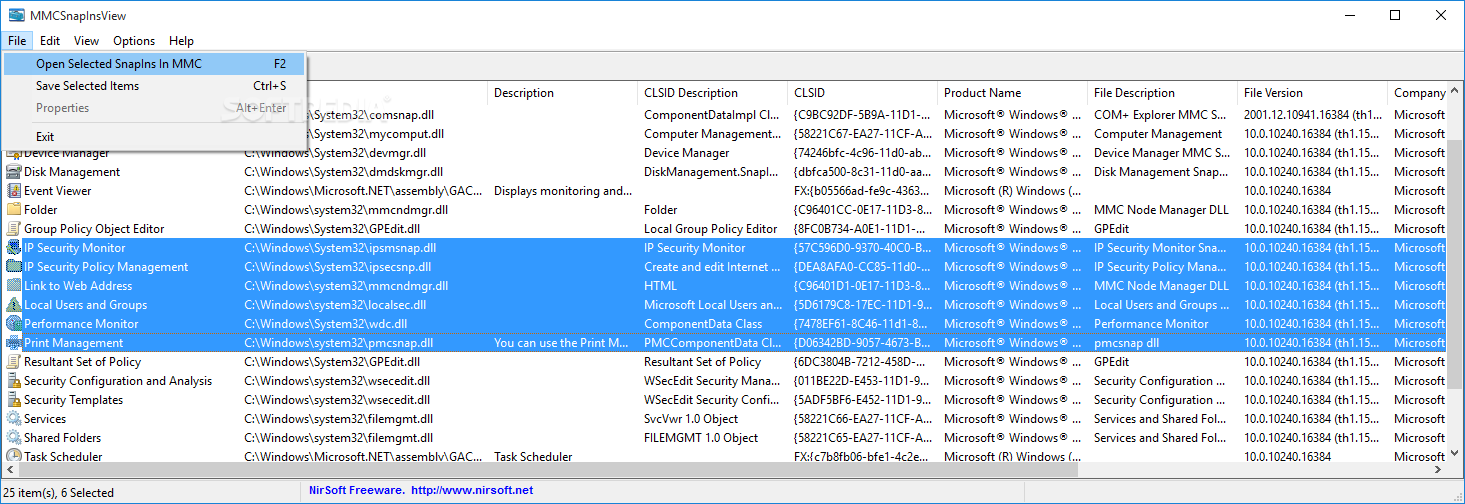Open the Edit menu

[50, 41]
